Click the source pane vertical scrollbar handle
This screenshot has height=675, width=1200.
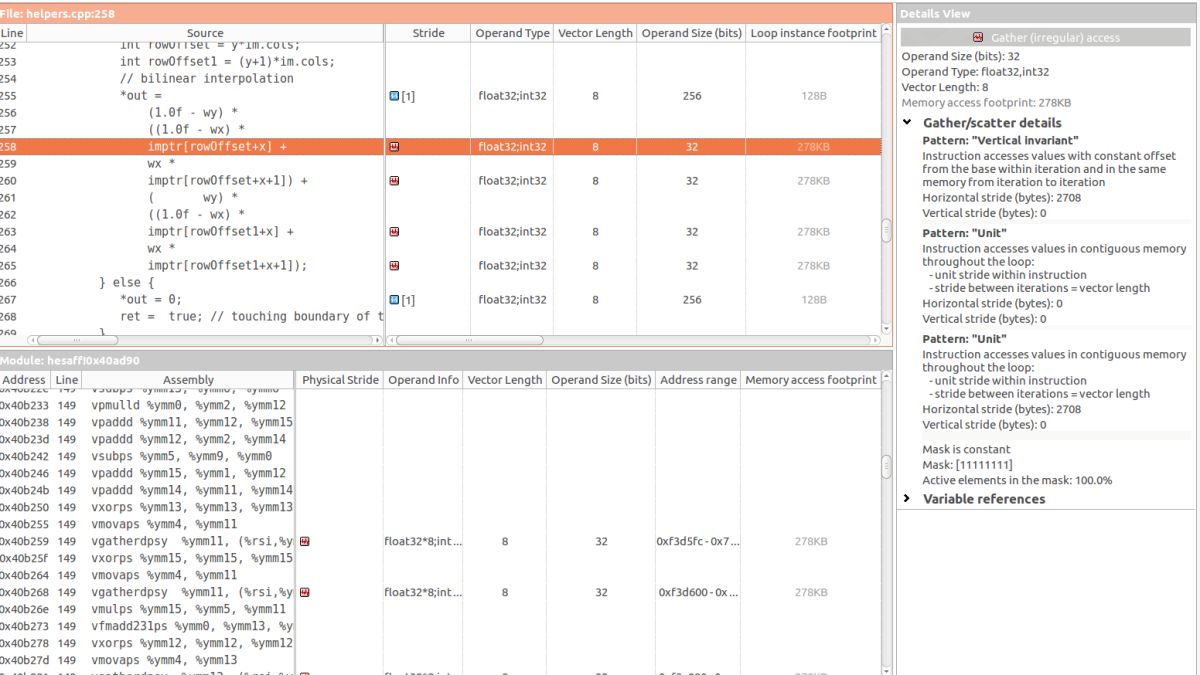(886, 231)
